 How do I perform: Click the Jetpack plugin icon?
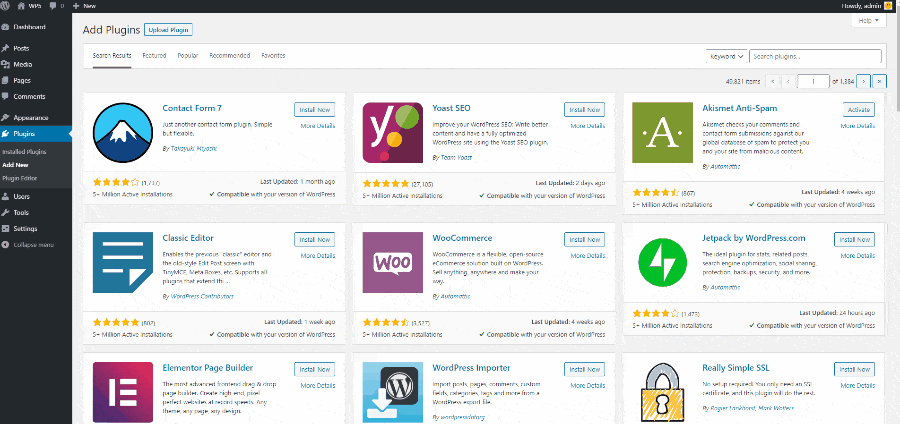662,263
